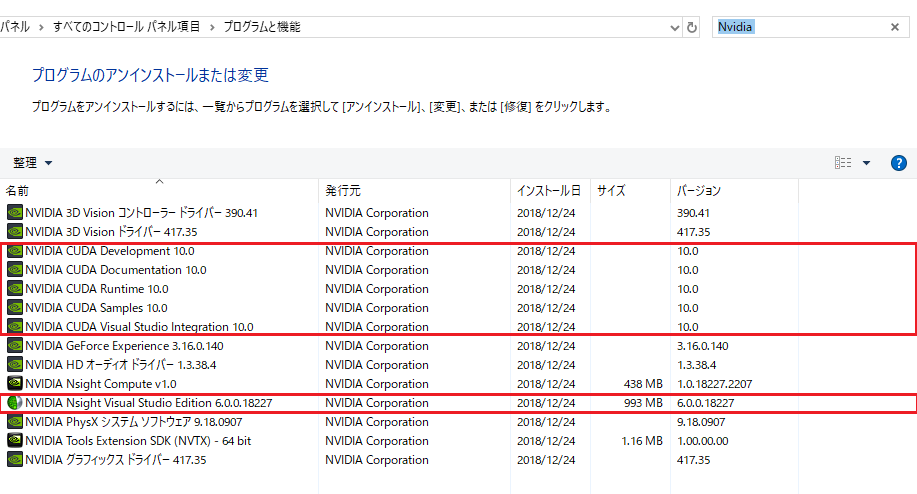The image size is (917, 494).
Task: Click icon of NVIDIA CUDA Development 10.0
Action: (15, 250)
